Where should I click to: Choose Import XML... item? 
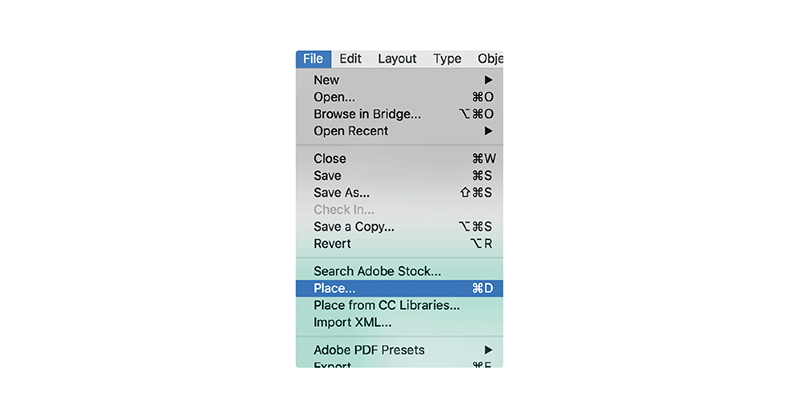click(x=353, y=322)
